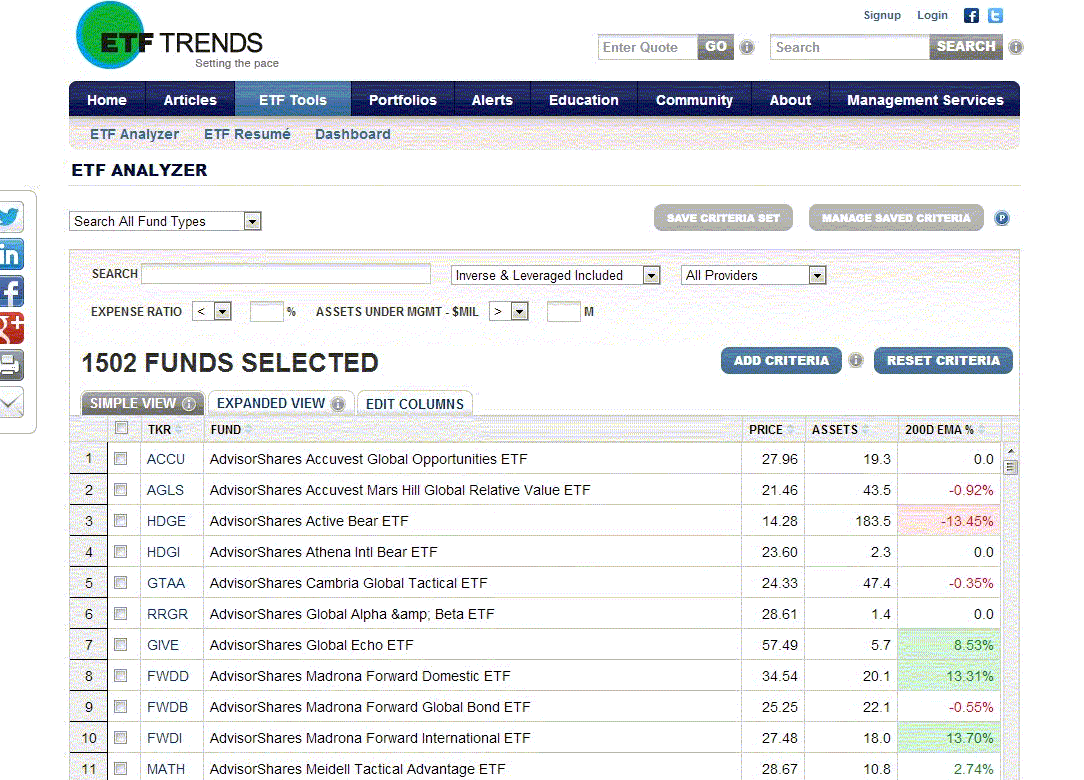Click the Manage Saved Criteria button
Image resolution: width=1084 pixels, height=780 pixels.
click(x=896, y=218)
